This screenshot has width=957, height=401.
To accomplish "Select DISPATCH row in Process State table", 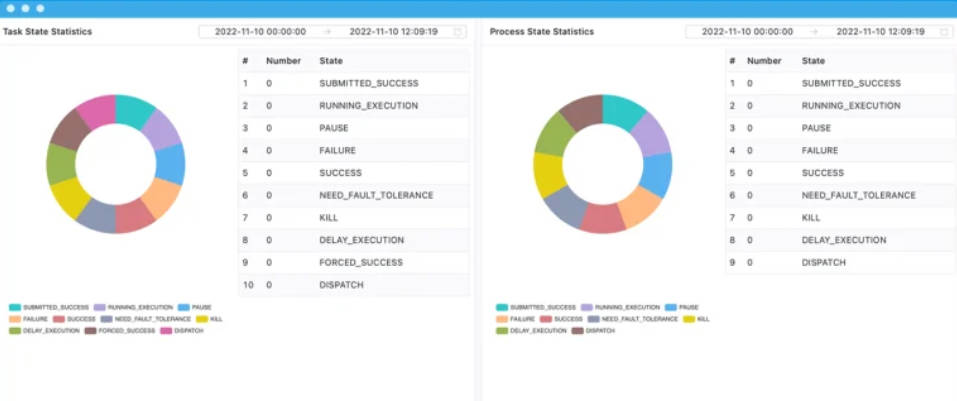I will point(841,262).
